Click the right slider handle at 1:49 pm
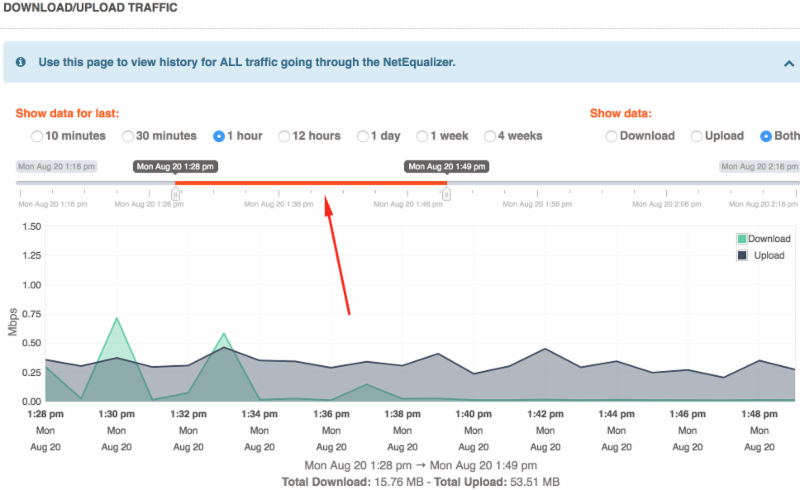 tap(447, 194)
